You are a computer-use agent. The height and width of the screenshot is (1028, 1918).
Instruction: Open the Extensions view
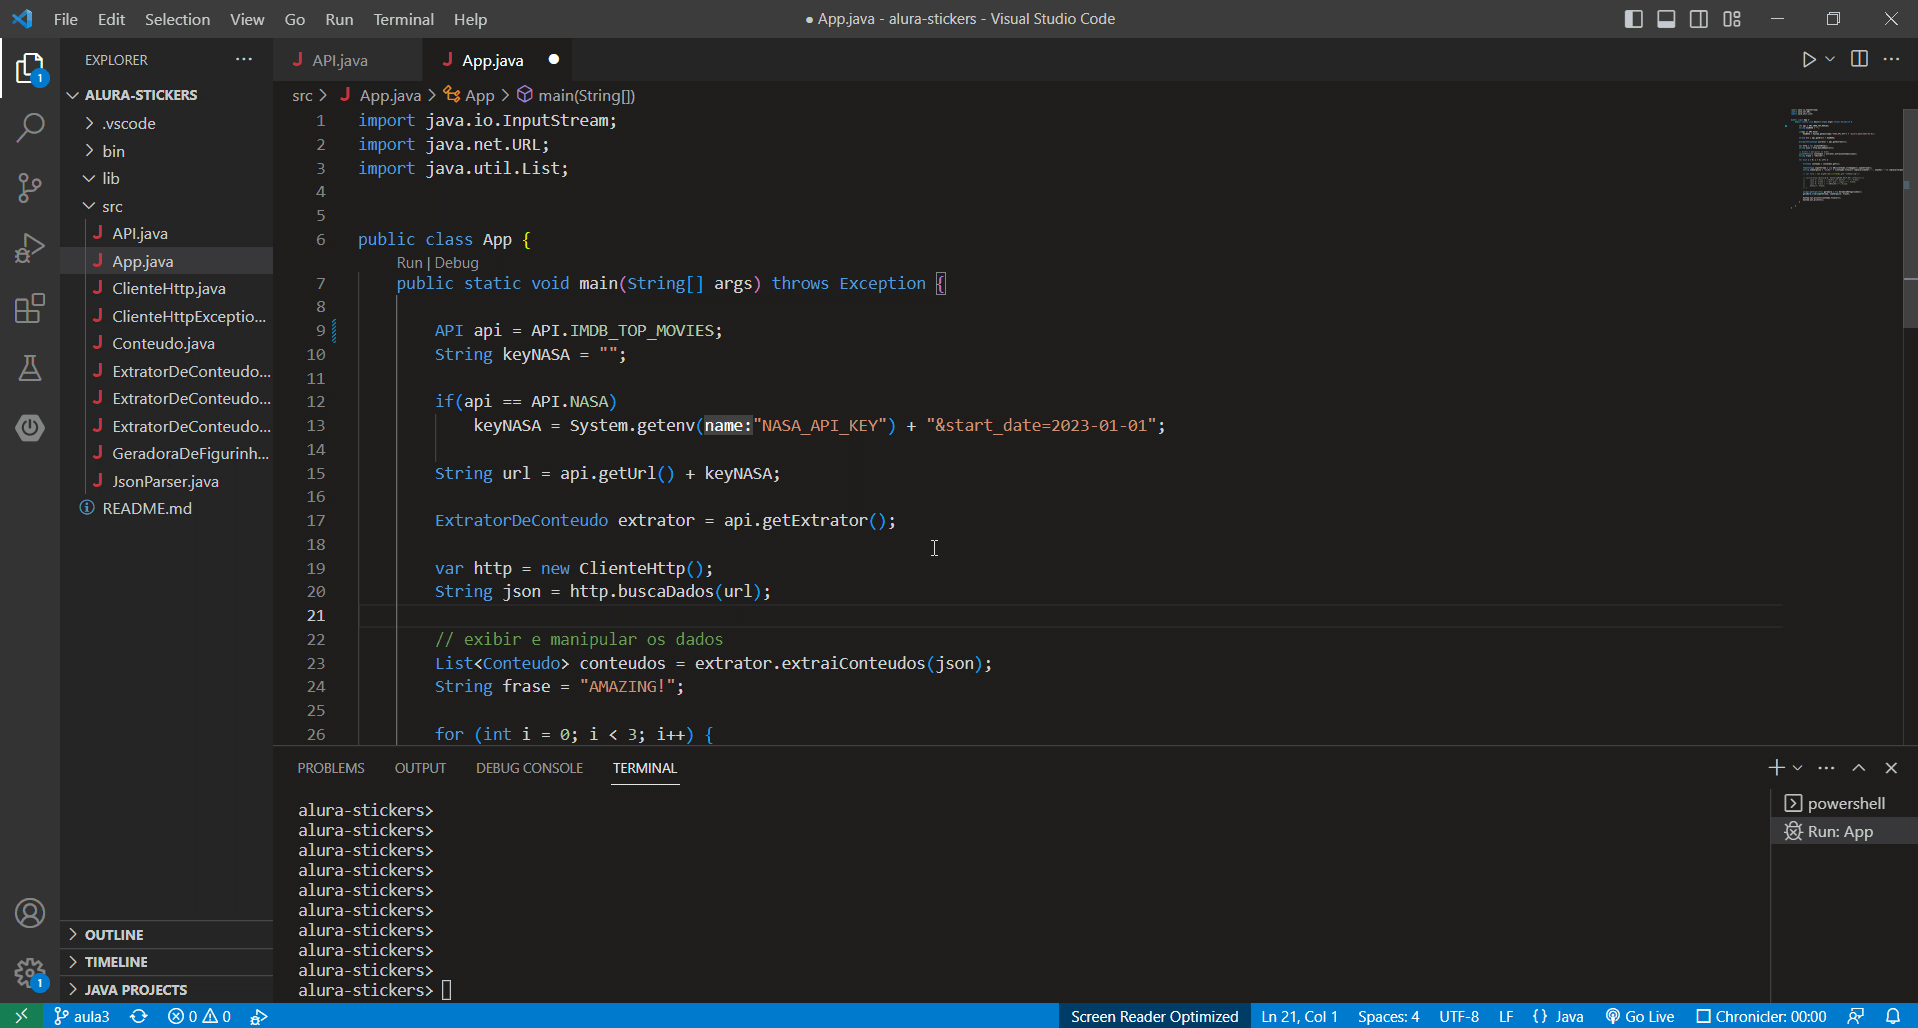[x=30, y=308]
